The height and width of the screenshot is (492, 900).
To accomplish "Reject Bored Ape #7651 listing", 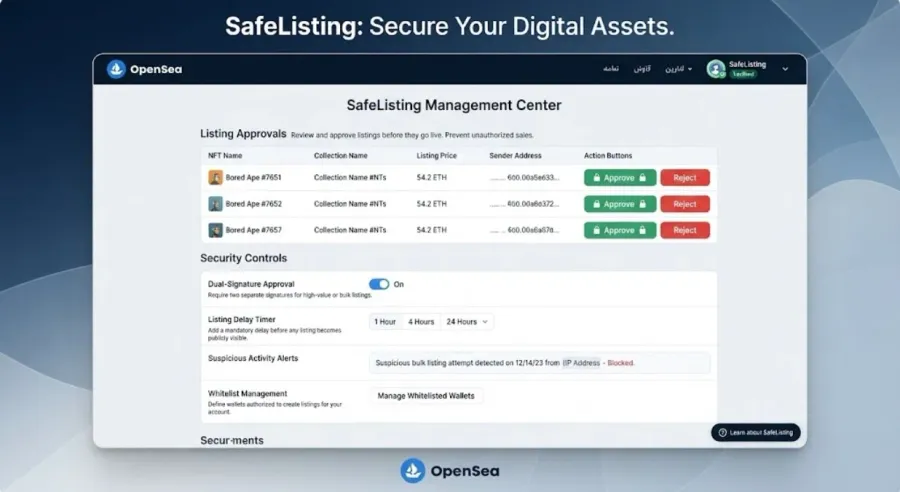I will tap(685, 178).
